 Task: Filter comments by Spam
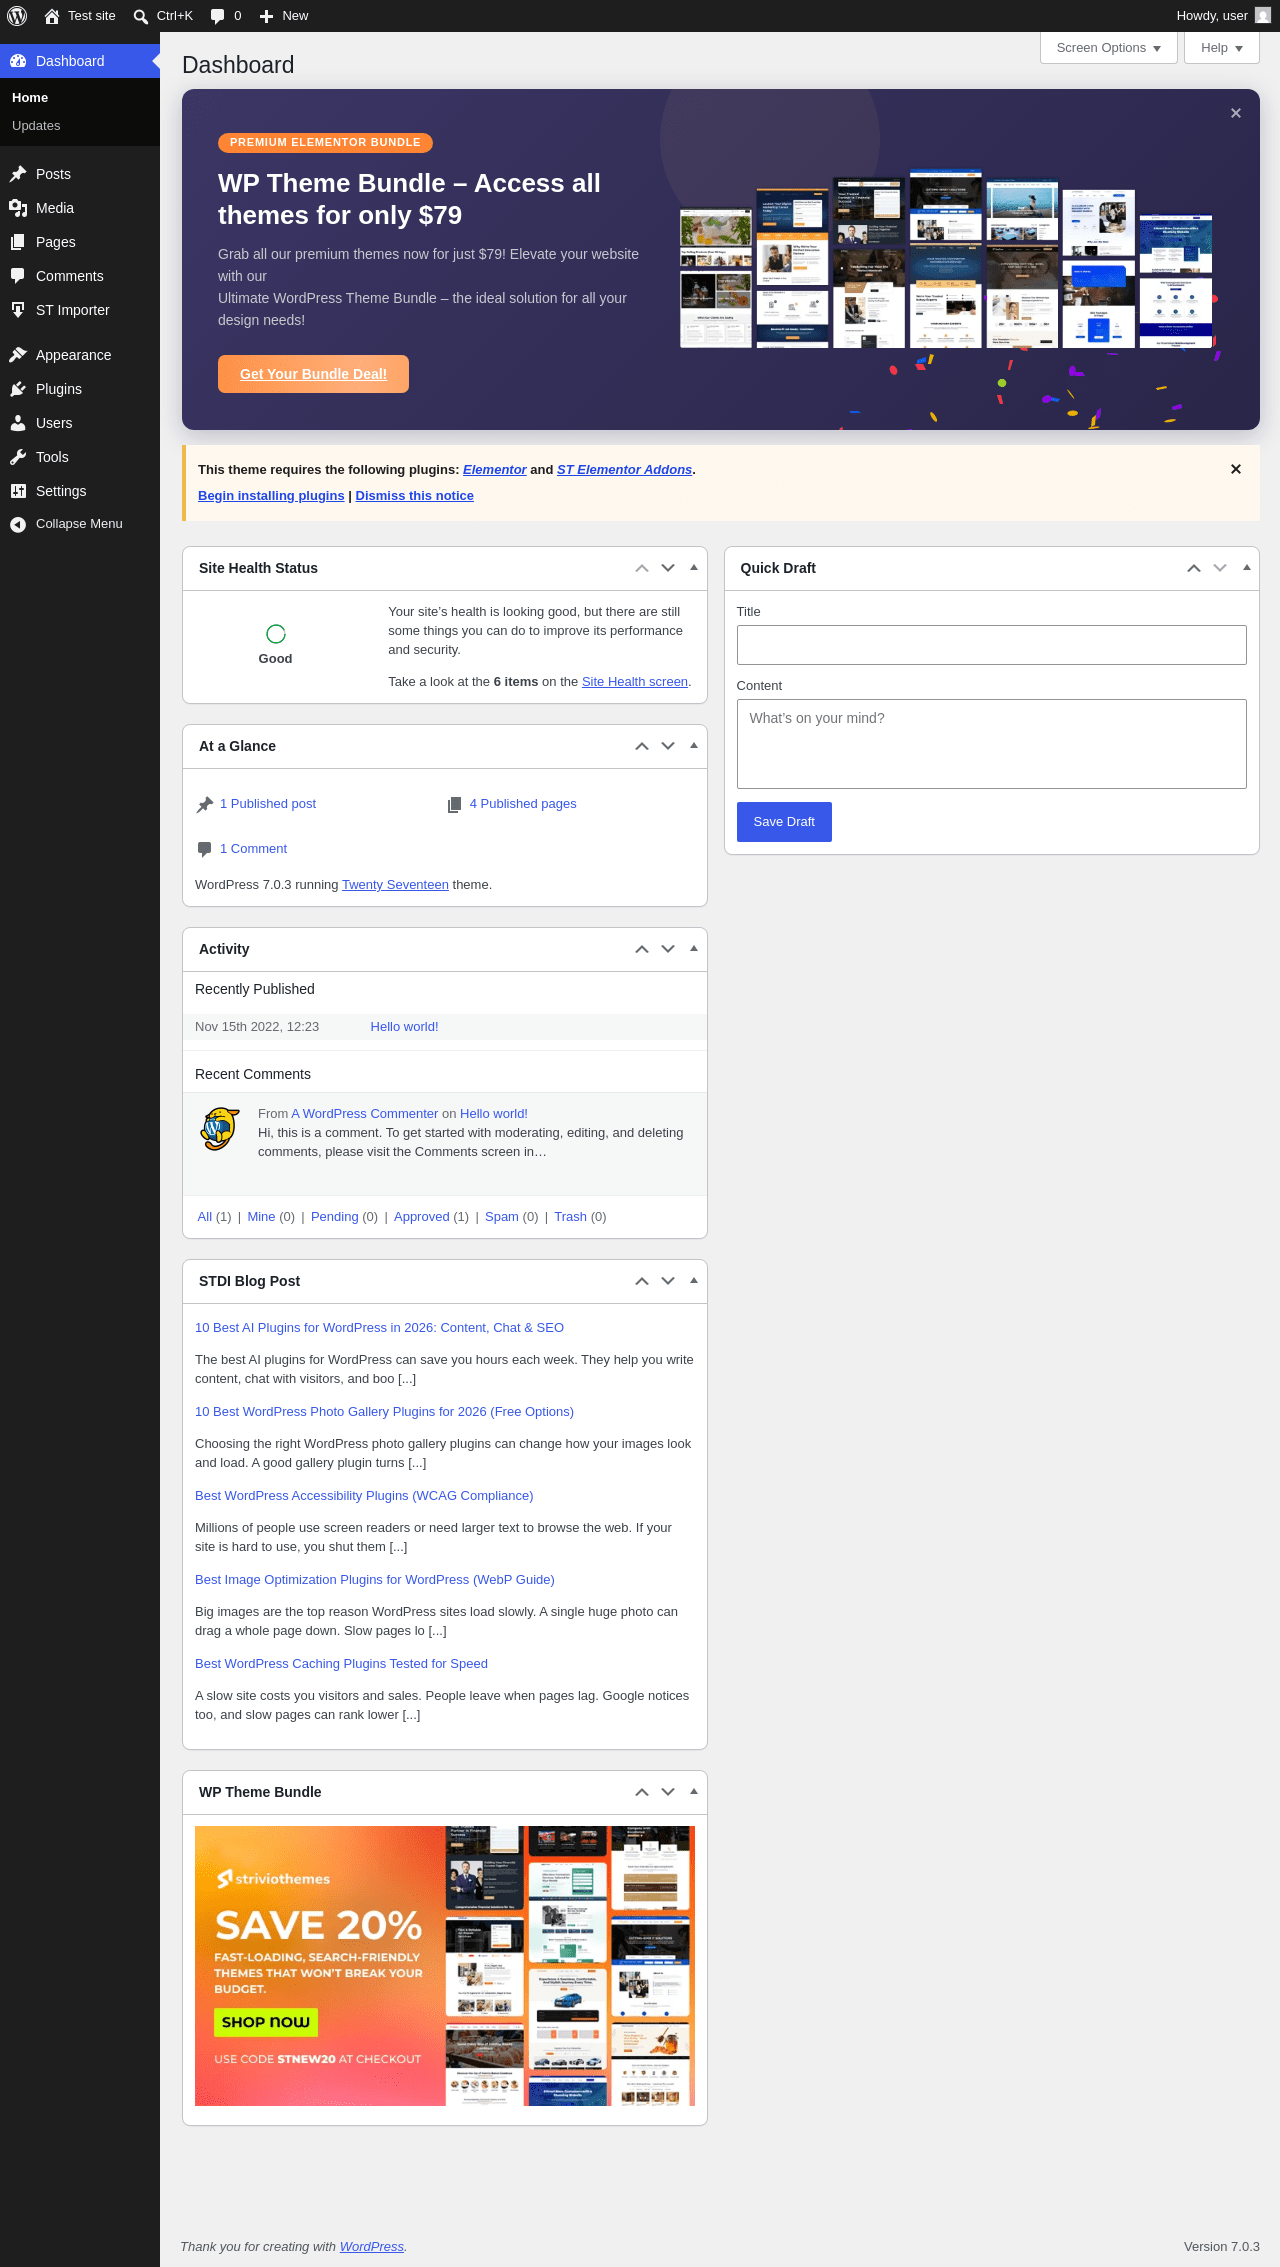[501, 1217]
